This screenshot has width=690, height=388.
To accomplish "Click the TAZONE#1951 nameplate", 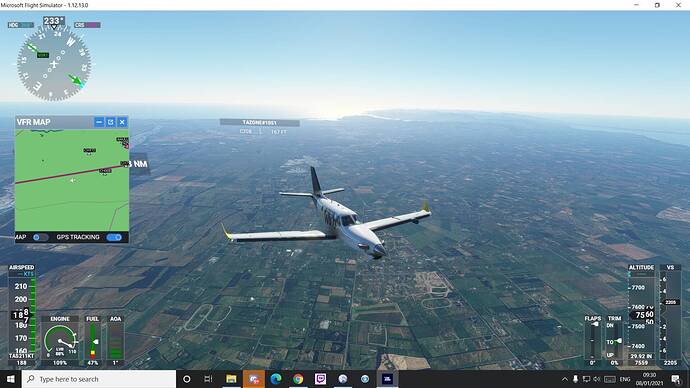I will pos(260,122).
